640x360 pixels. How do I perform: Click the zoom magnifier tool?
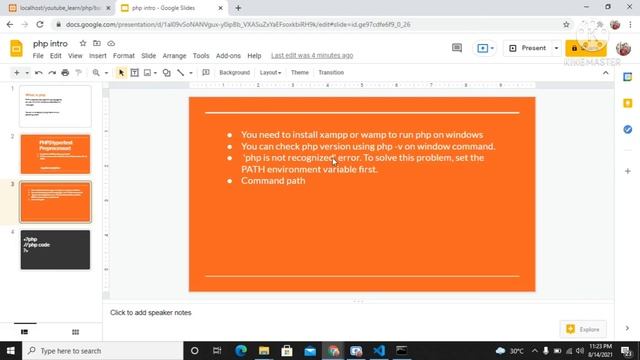coord(96,73)
